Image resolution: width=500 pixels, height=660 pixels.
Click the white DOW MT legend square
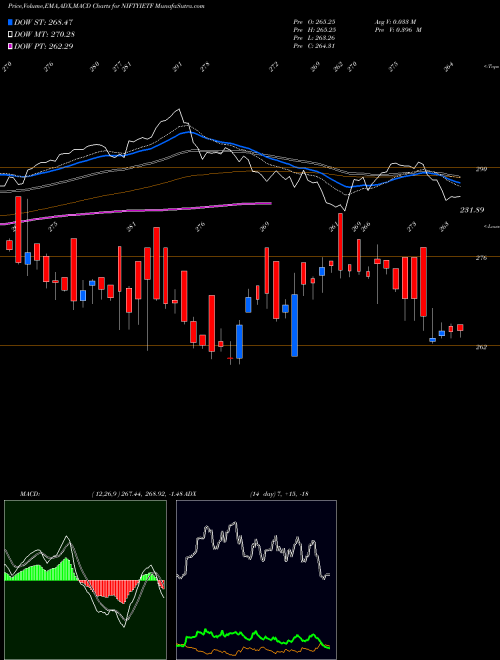10,34
